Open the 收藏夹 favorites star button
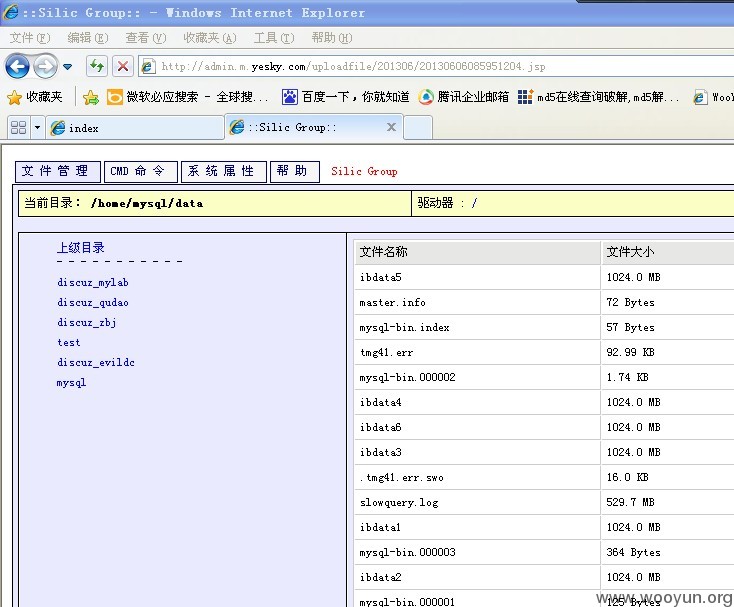The width and height of the screenshot is (734, 607). click(x=35, y=97)
